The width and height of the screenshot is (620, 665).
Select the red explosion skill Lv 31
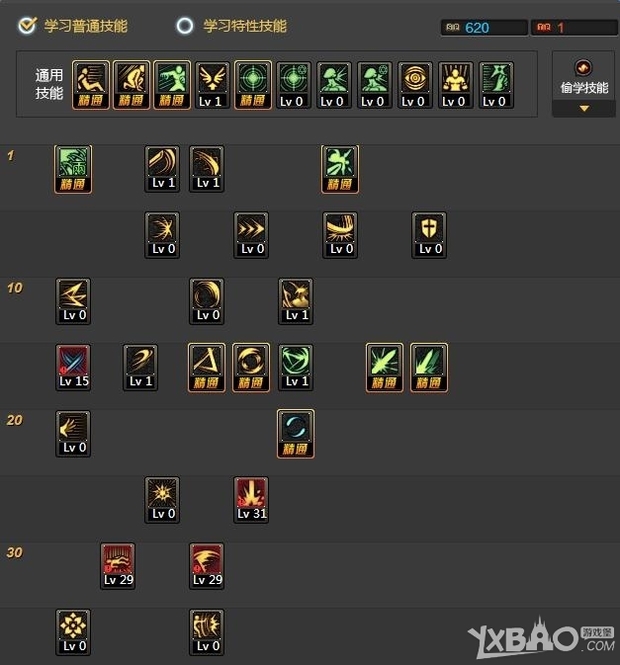click(x=251, y=500)
